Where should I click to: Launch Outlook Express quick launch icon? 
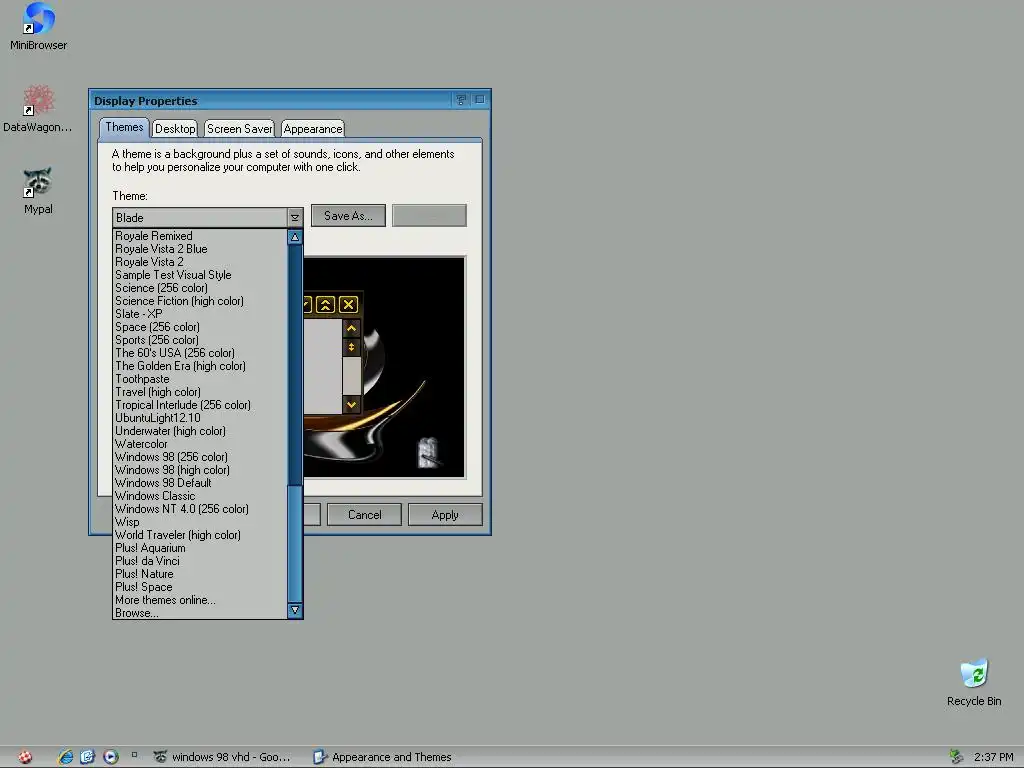coord(88,757)
